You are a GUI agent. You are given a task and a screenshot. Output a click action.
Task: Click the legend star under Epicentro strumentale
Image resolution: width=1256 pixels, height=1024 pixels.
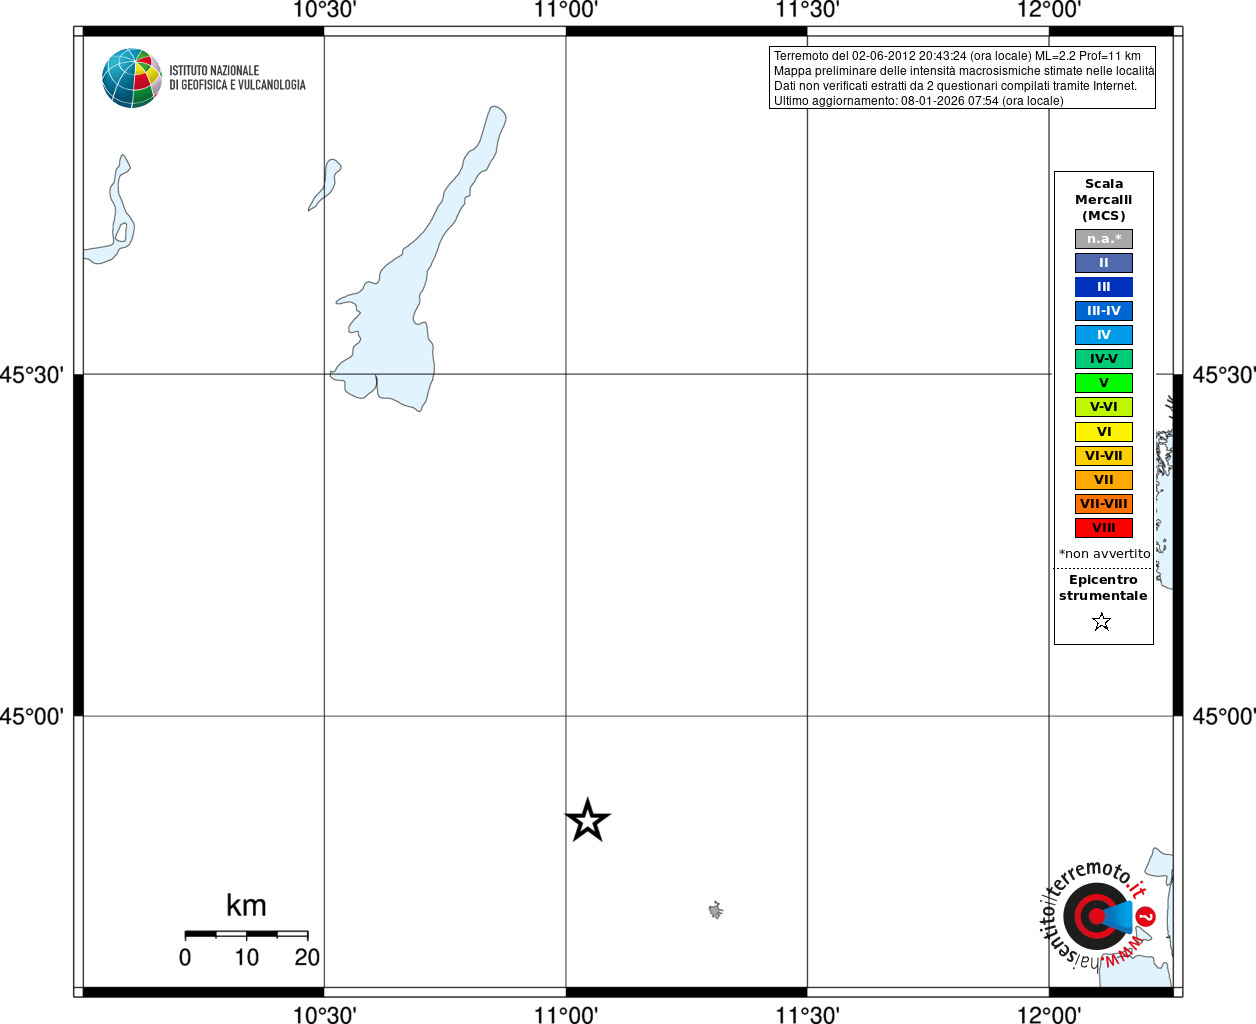tap(1102, 622)
